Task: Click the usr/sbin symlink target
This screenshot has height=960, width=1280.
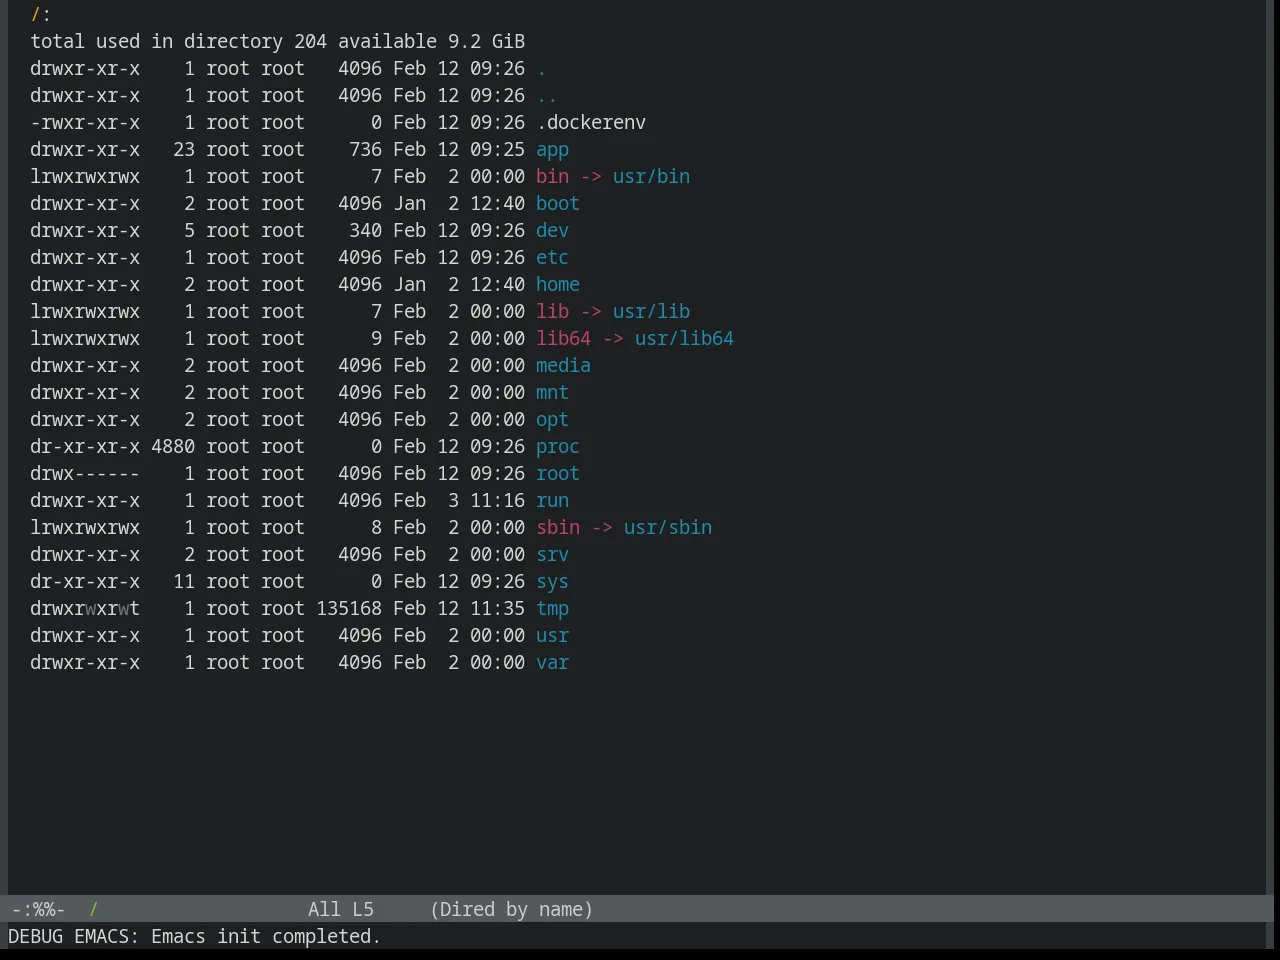Action: click(x=668, y=528)
